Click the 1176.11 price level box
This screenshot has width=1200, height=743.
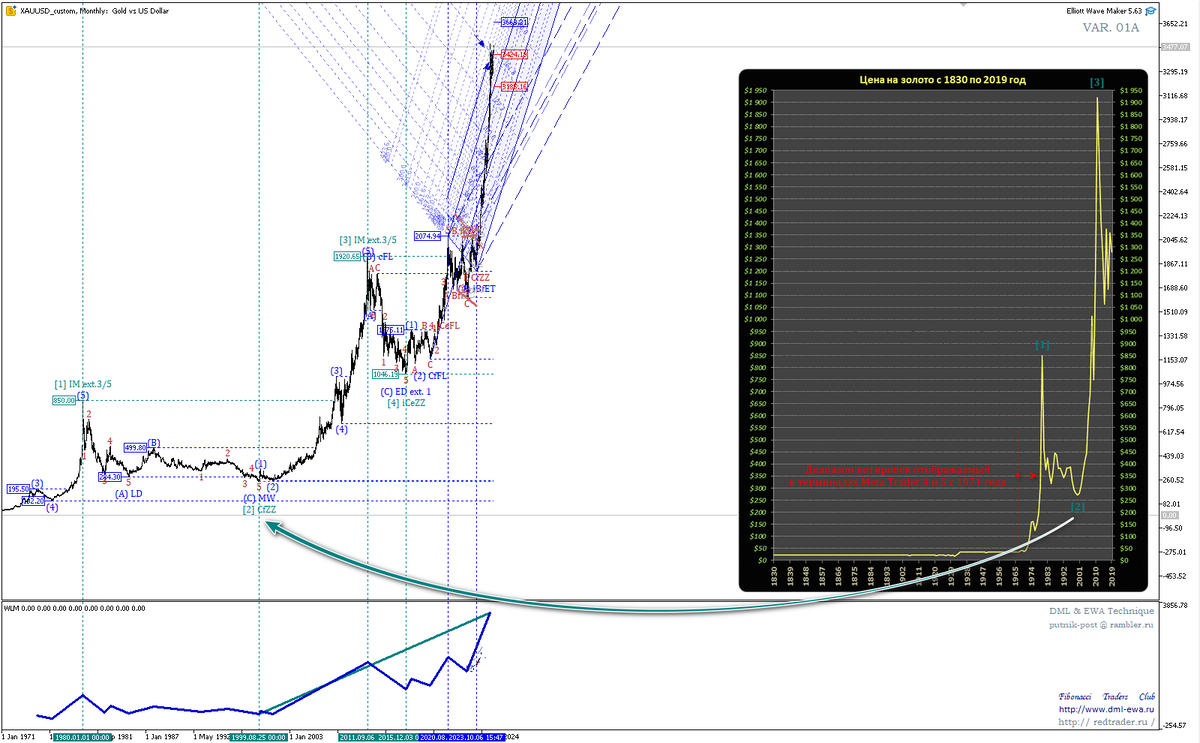(x=390, y=330)
